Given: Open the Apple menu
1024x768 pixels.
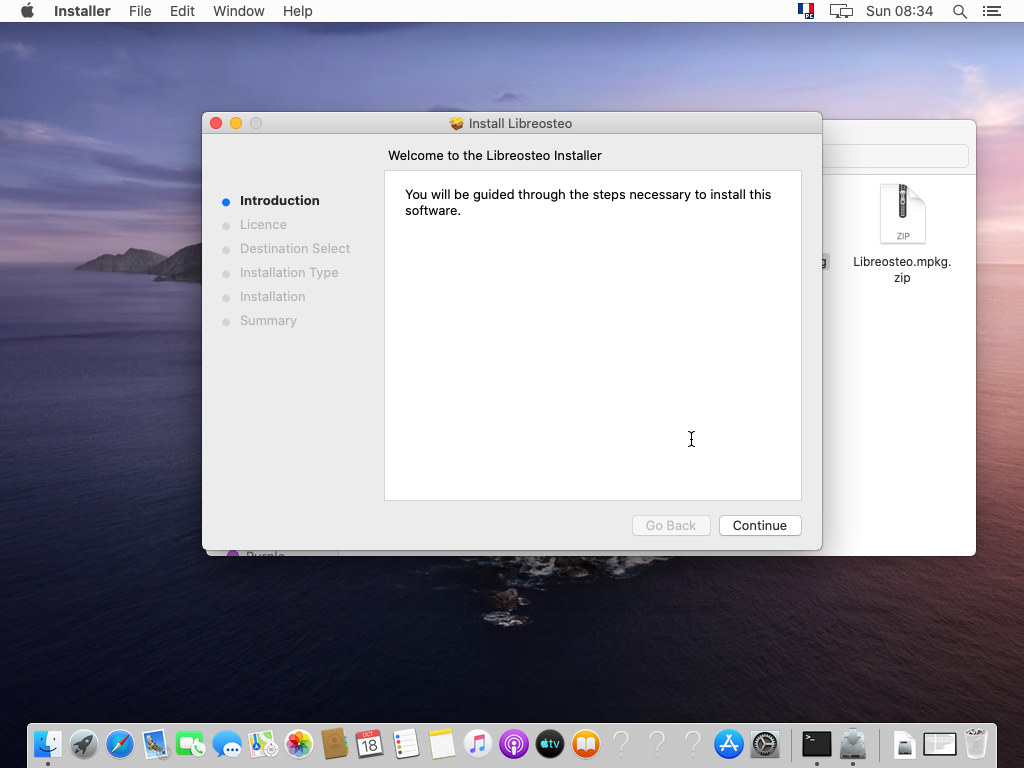Looking at the screenshot, I should point(27,11).
